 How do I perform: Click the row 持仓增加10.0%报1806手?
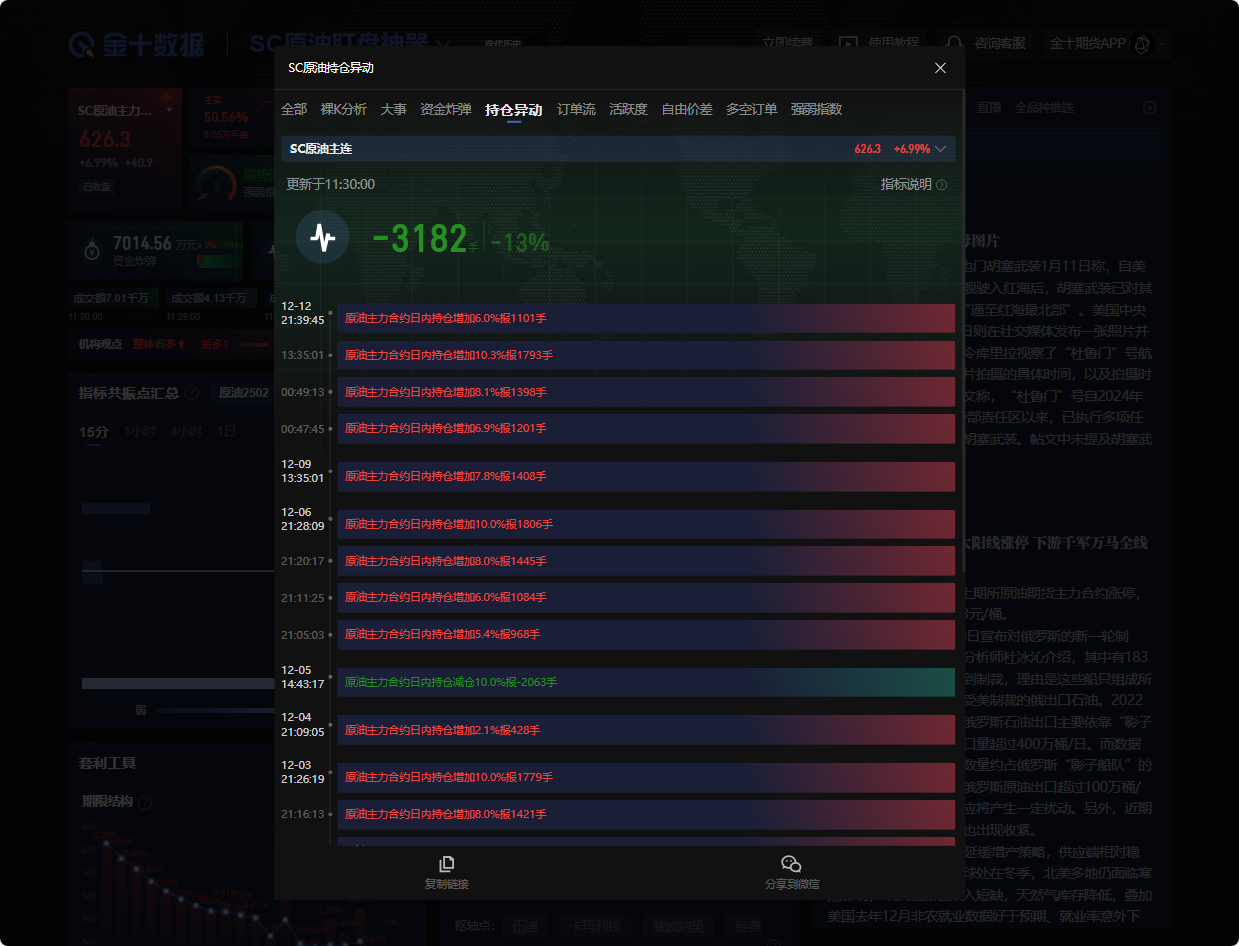(x=646, y=524)
